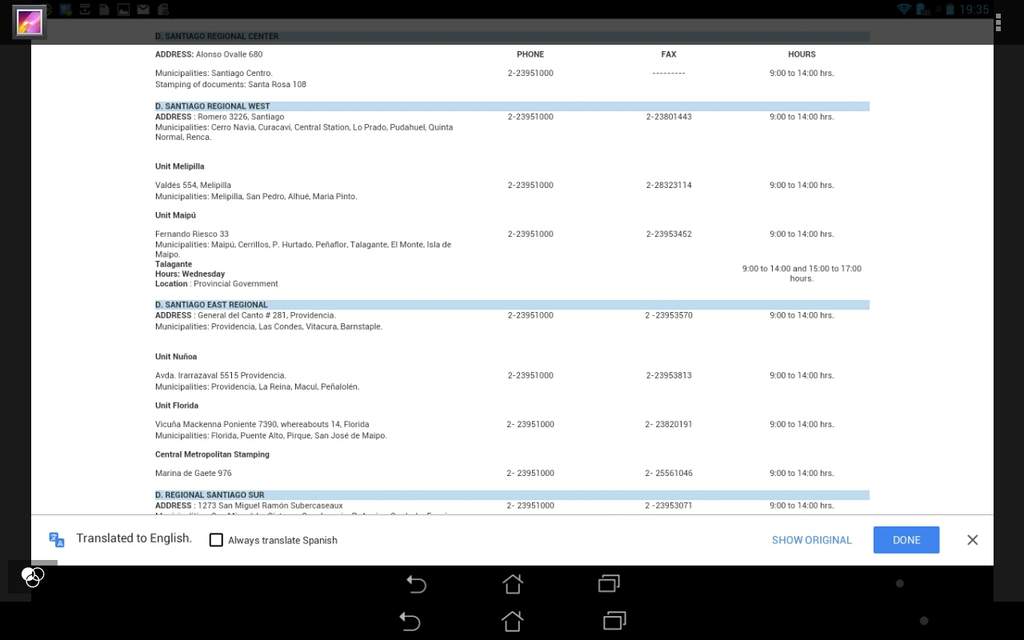This screenshot has width=1024, height=640.
Task: Tap the Home icon in the lower navigation row
Action: (x=512, y=621)
